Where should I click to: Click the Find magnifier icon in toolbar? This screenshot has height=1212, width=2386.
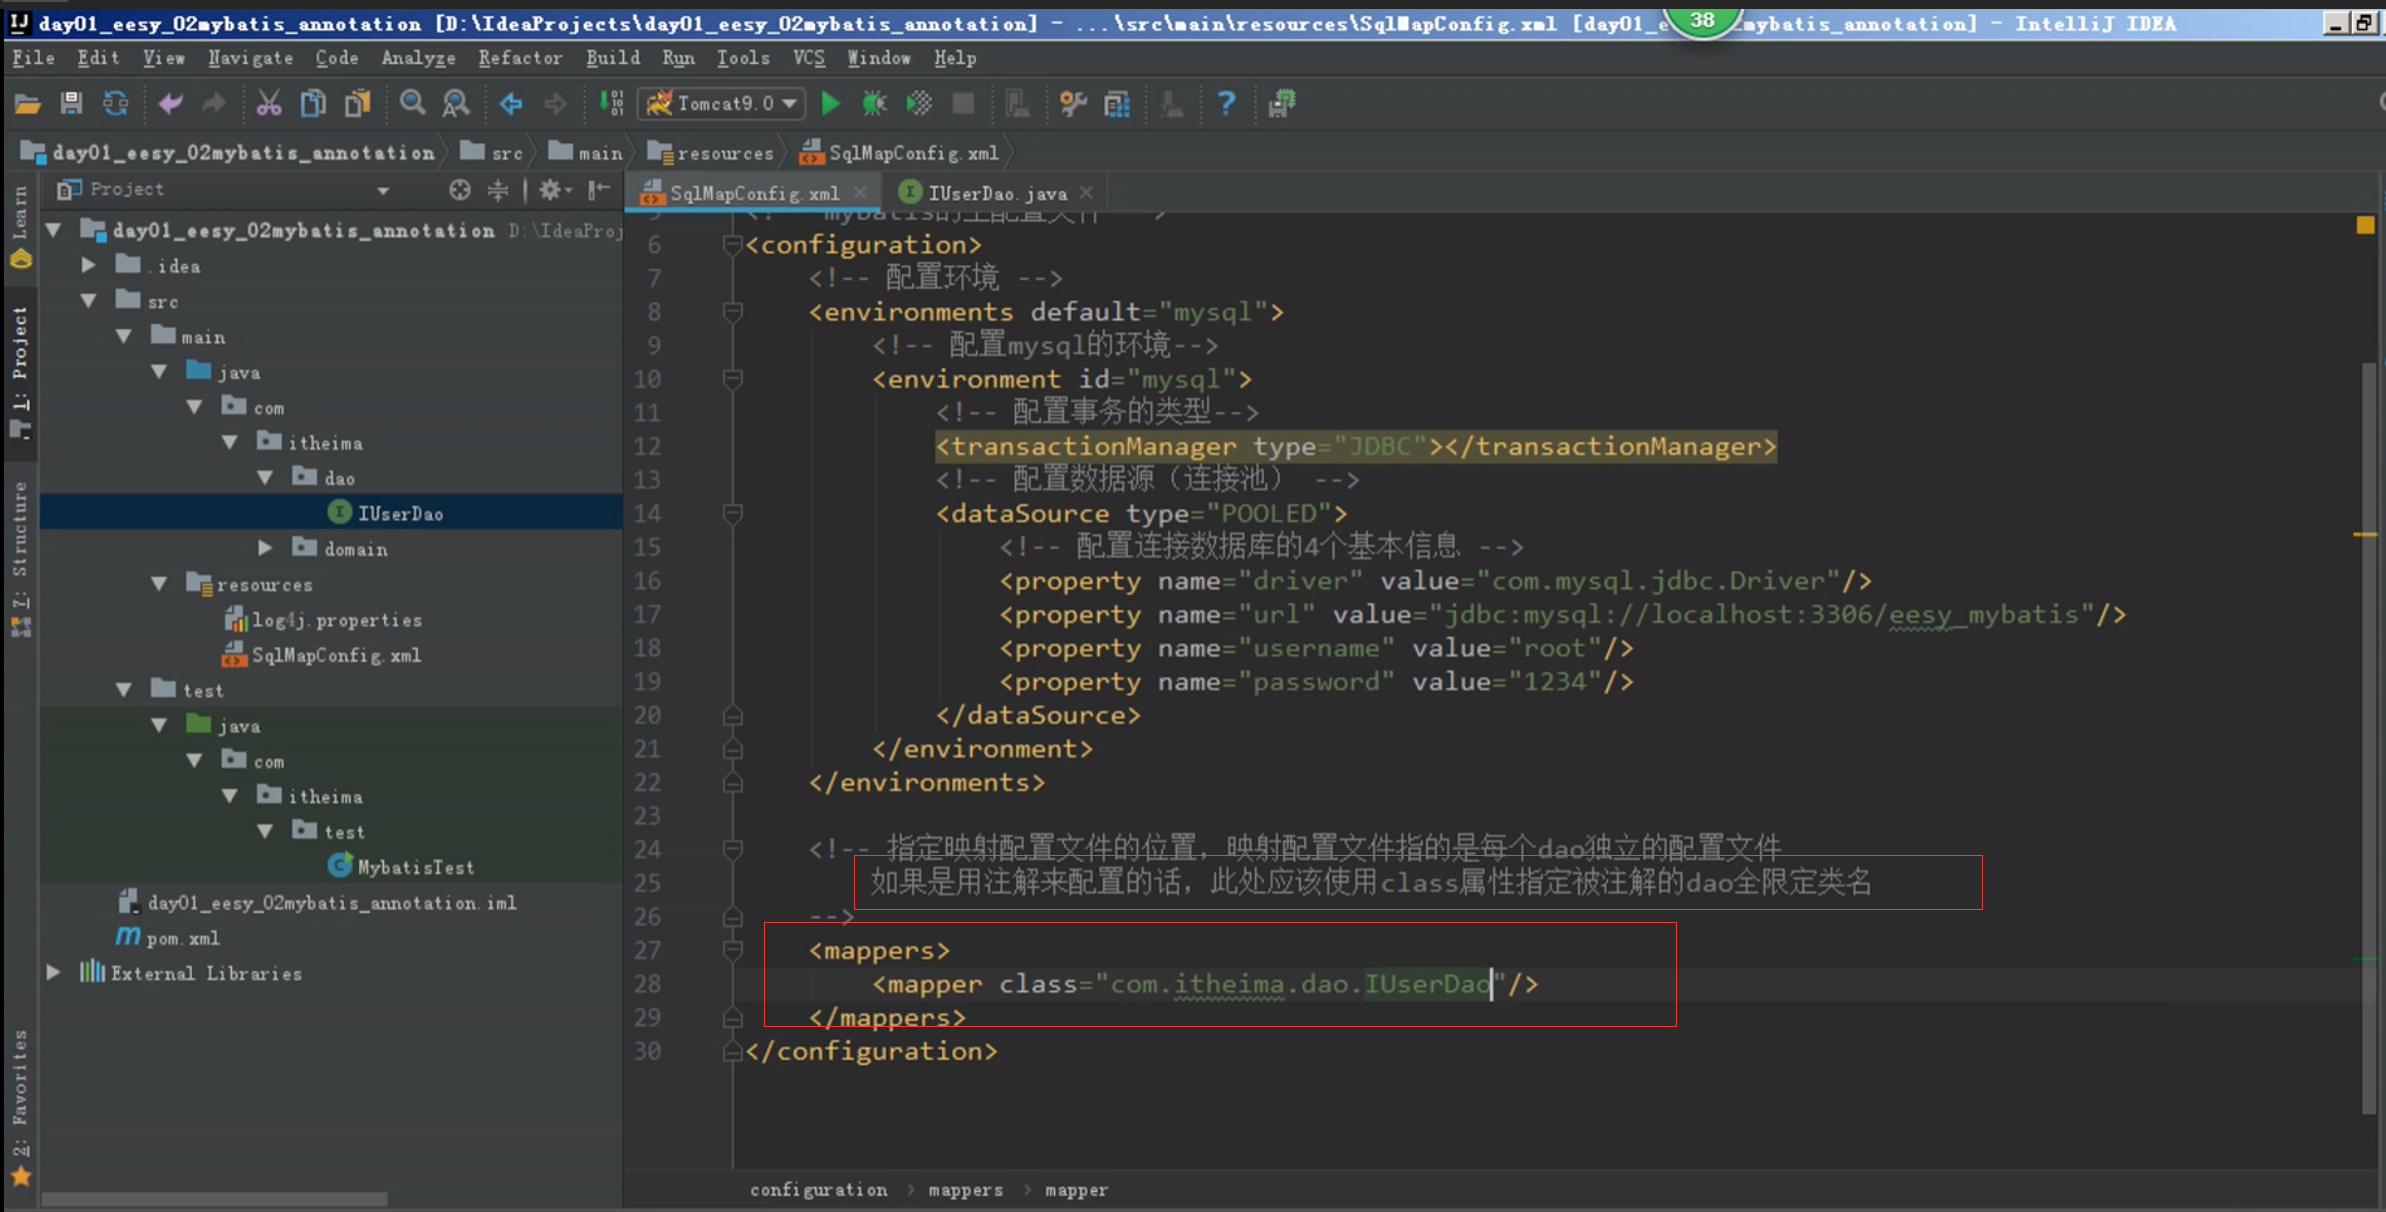pyautogui.click(x=412, y=103)
